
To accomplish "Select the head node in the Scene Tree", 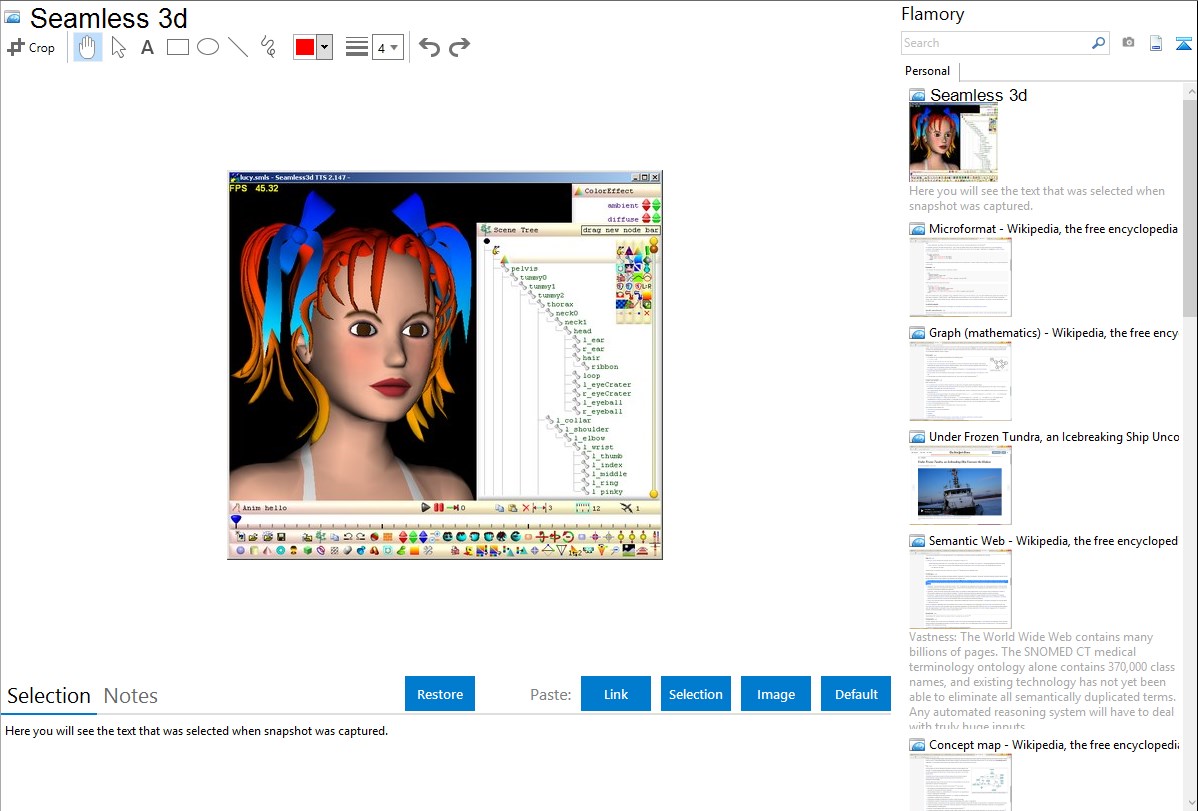I will (x=582, y=331).
